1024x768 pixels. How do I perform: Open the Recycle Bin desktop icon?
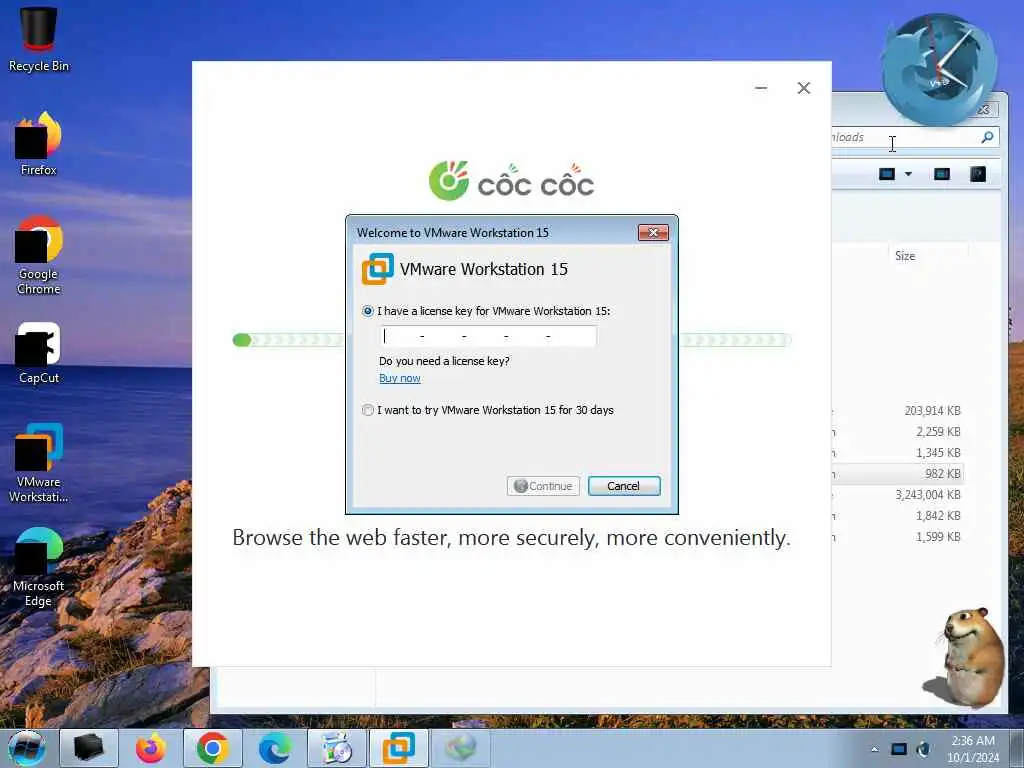click(x=38, y=39)
